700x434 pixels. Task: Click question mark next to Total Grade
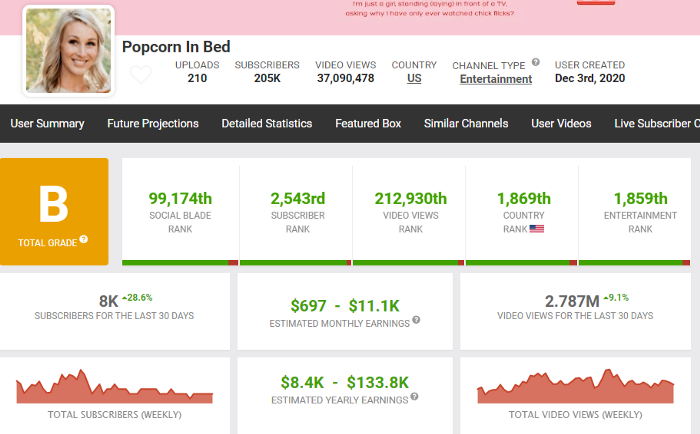pyautogui.click(x=84, y=239)
